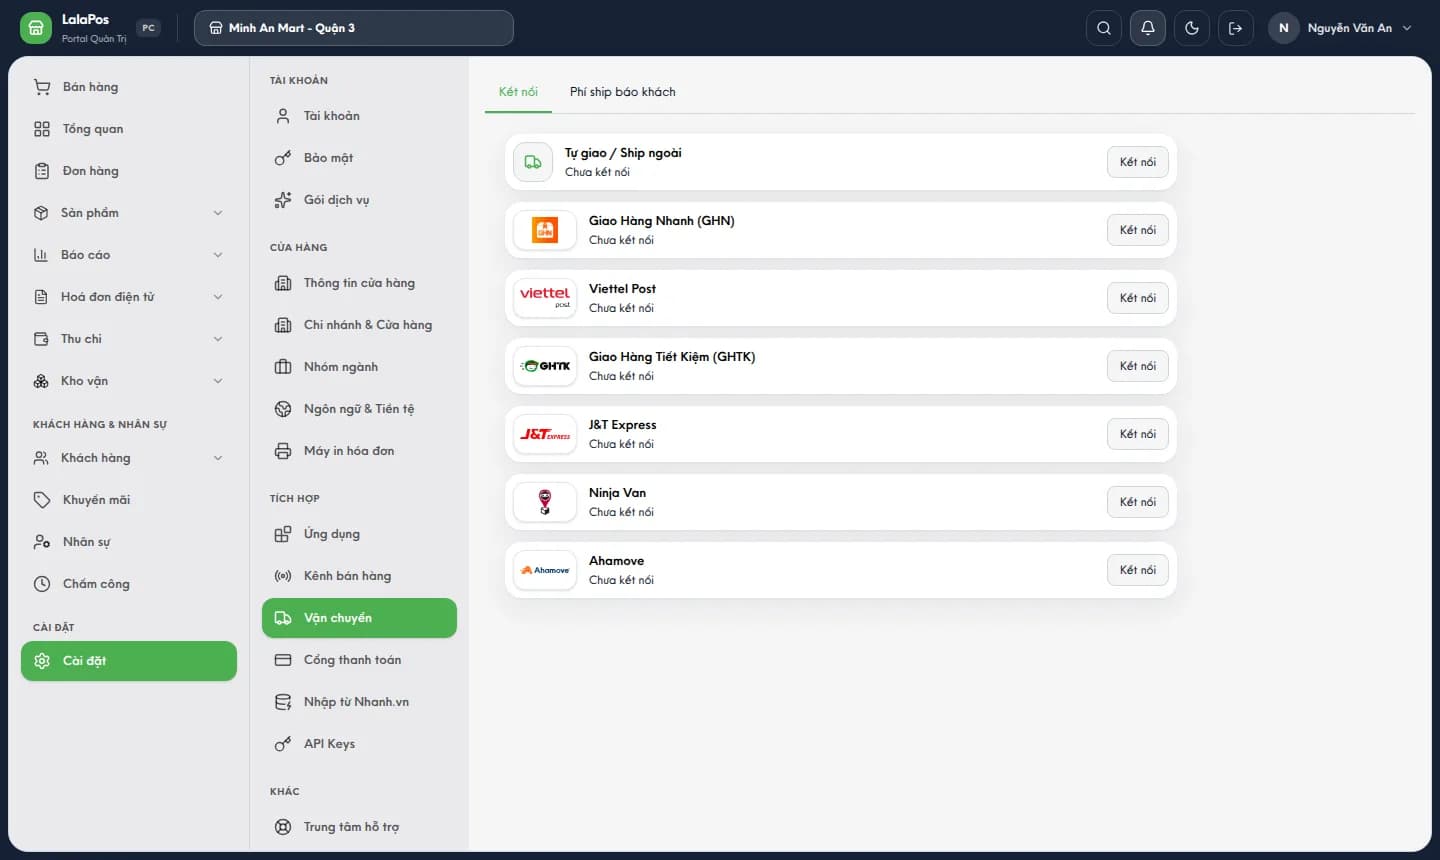Click the GHTK carrier logo
The image size is (1440, 860).
pos(545,366)
